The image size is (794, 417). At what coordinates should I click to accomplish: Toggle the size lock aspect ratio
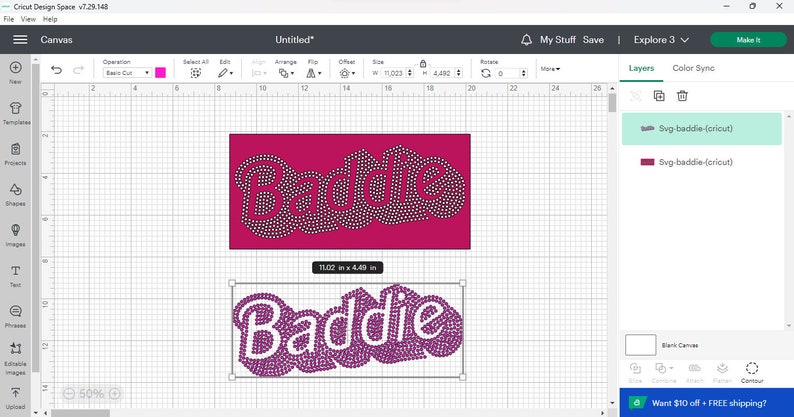(x=423, y=63)
